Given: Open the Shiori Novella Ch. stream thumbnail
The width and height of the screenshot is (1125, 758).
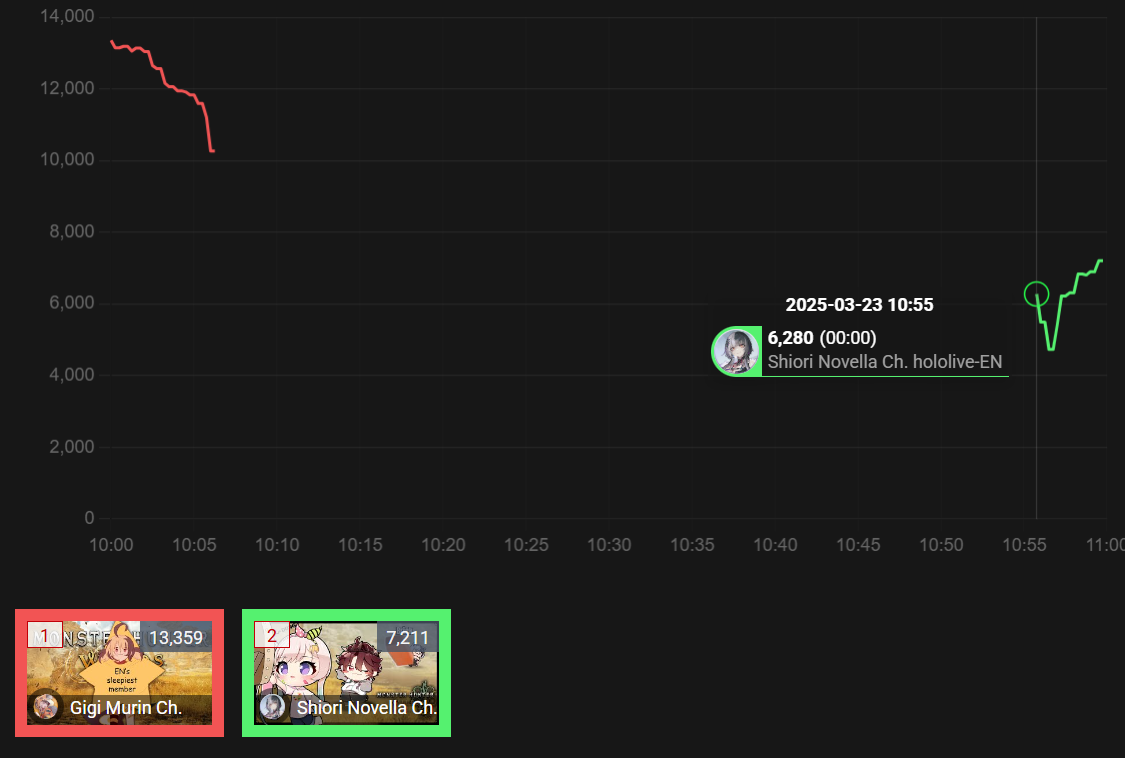Looking at the screenshot, I should (347, 673).
